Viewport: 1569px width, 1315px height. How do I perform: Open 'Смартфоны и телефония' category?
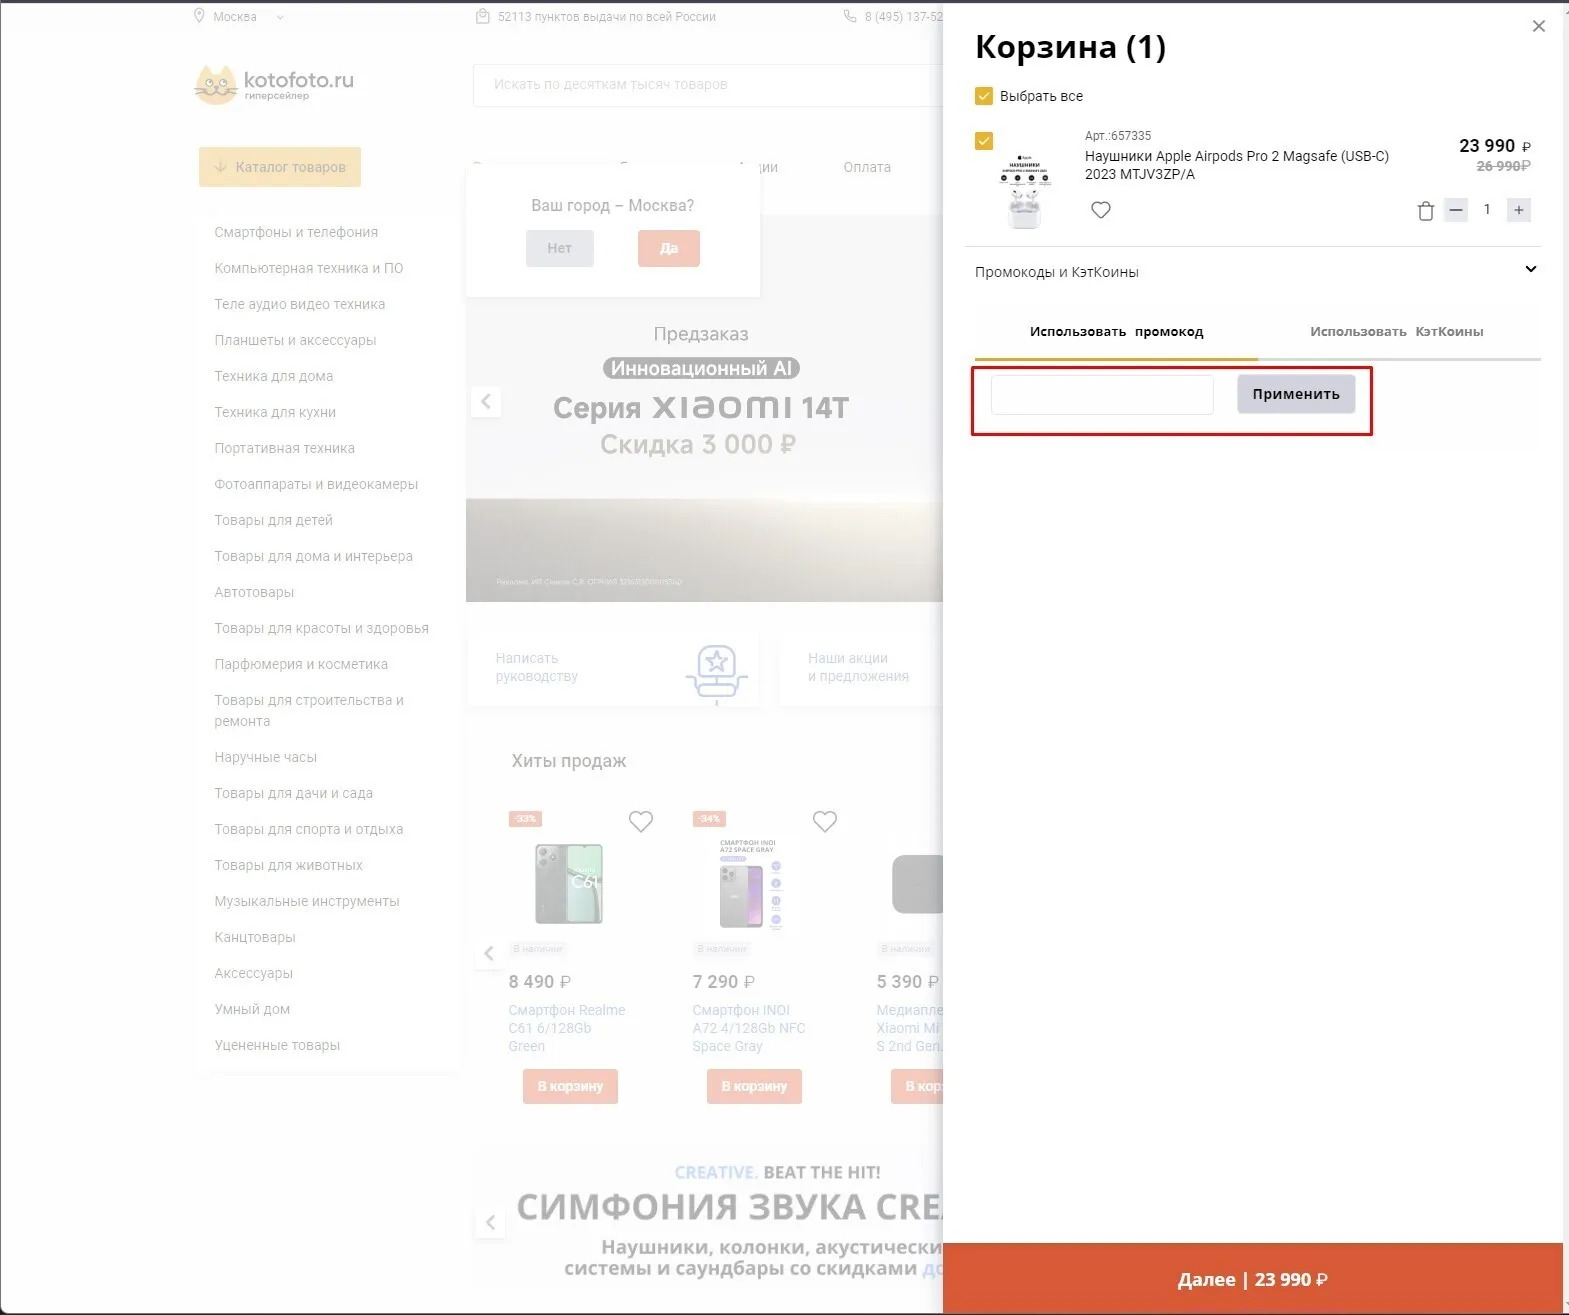(x=296, y=232)
